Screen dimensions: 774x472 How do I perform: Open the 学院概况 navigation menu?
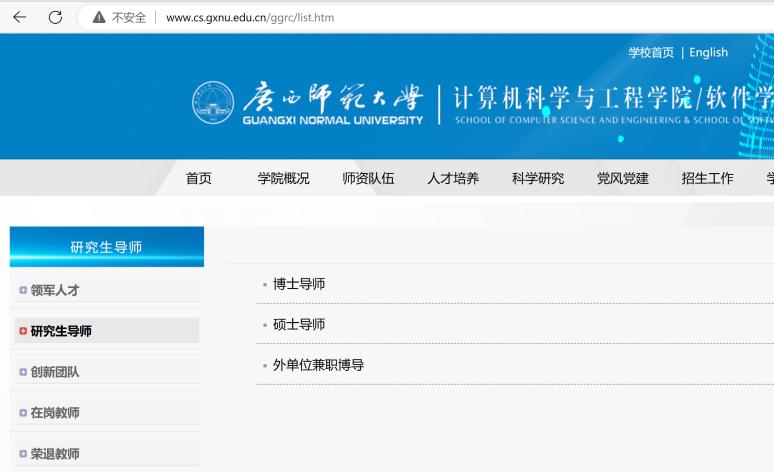pos(283,178)
